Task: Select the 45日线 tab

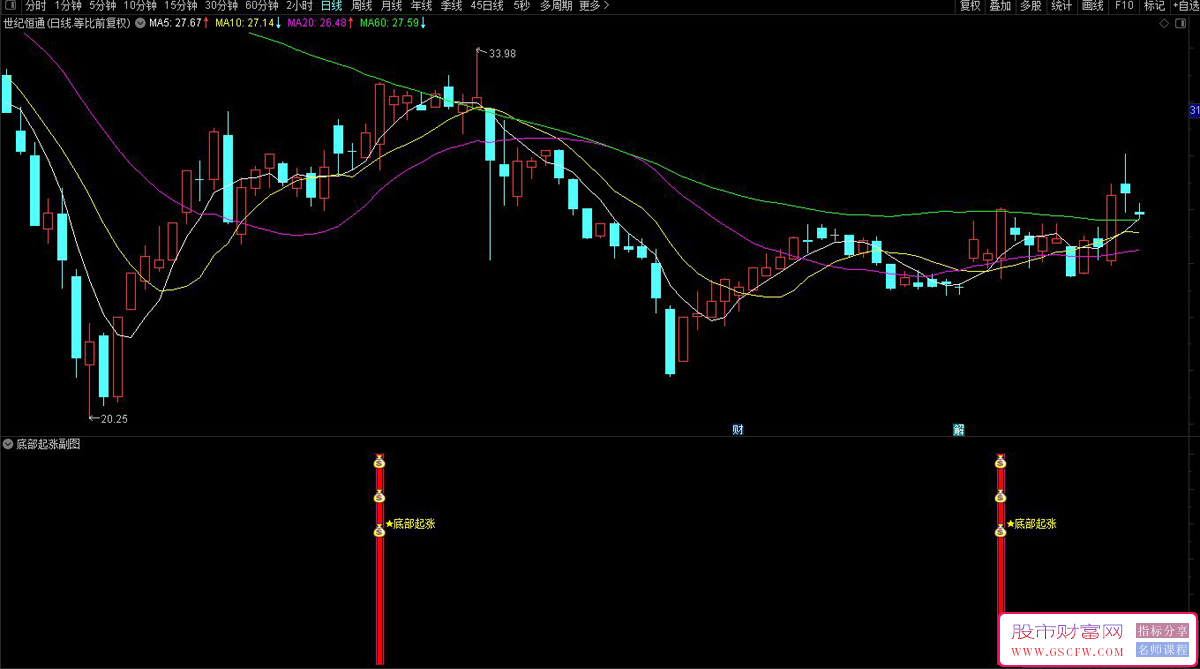Action: (487, 6)
